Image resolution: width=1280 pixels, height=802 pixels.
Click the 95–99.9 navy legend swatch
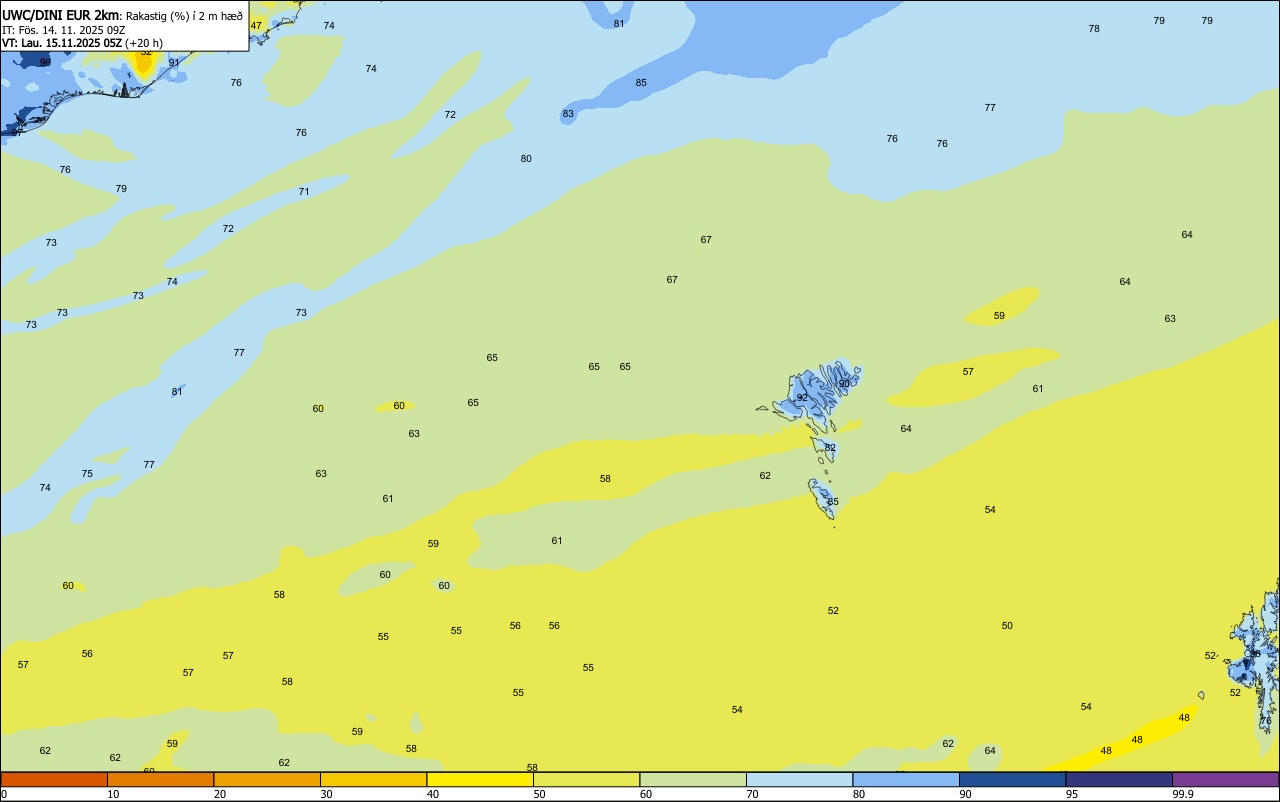click(x=1119, y=779)
